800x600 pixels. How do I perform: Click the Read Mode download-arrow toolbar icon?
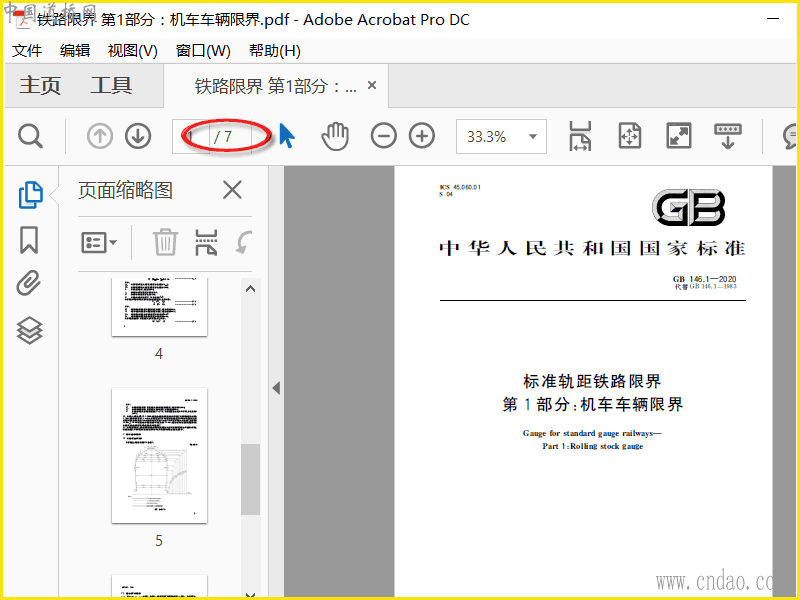[x=728, y=136]
